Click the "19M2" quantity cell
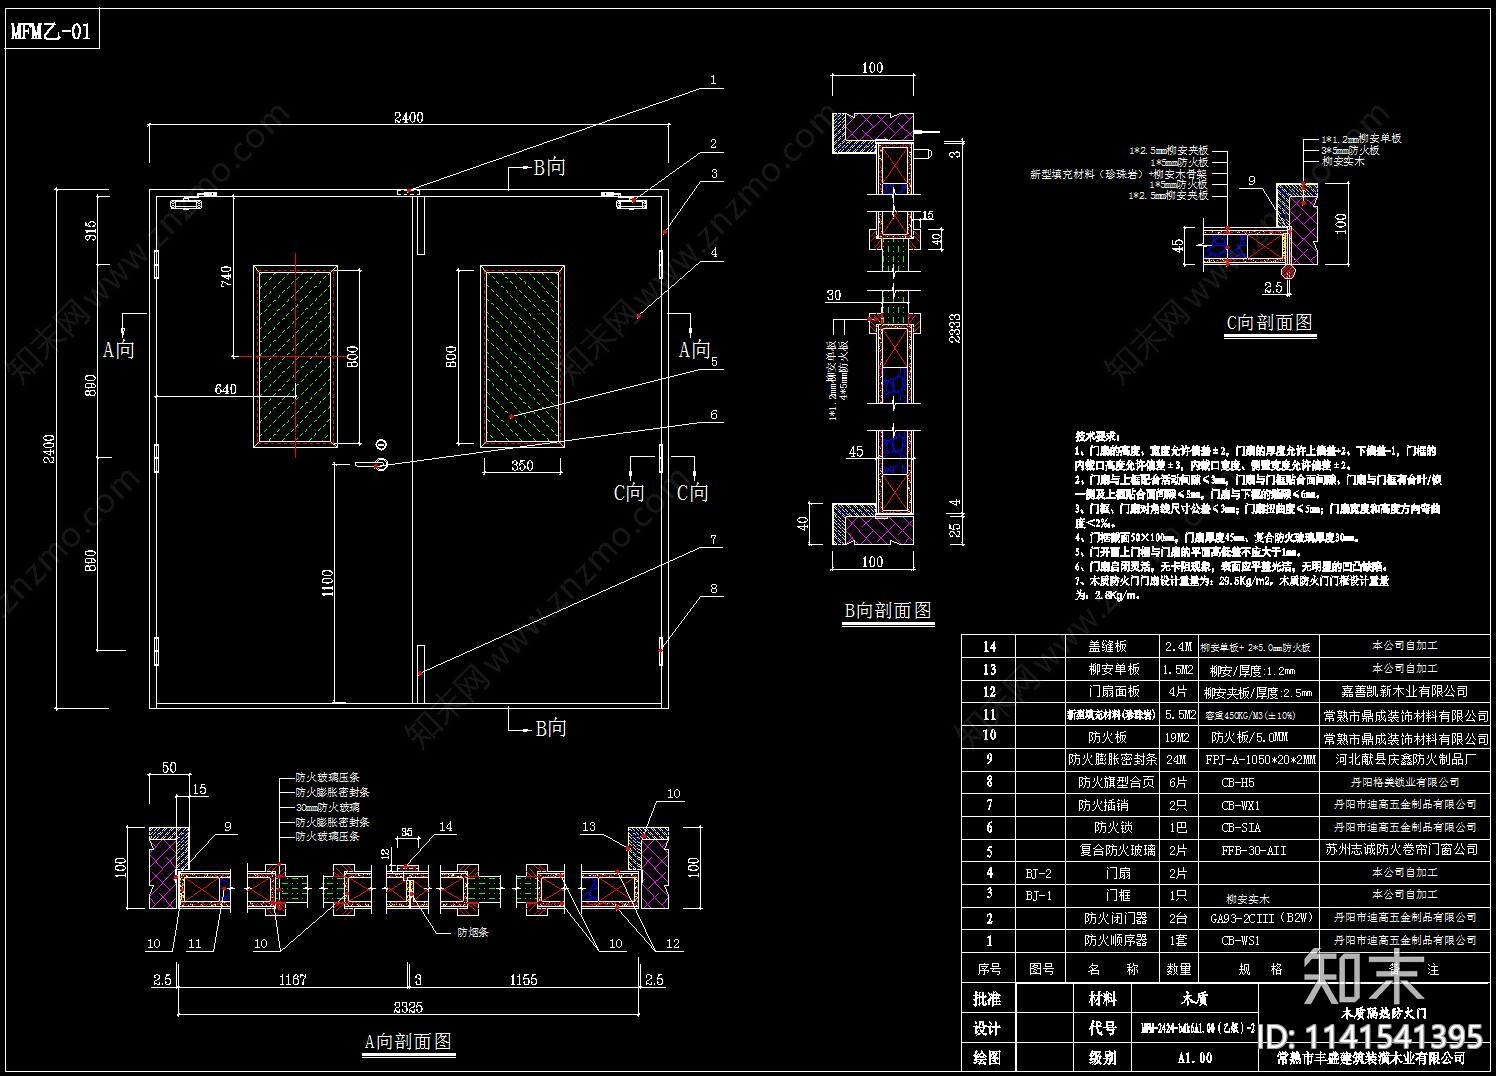This screenshot has height=1076, width=1496. pyautogui.click(x=1181, y=736)
